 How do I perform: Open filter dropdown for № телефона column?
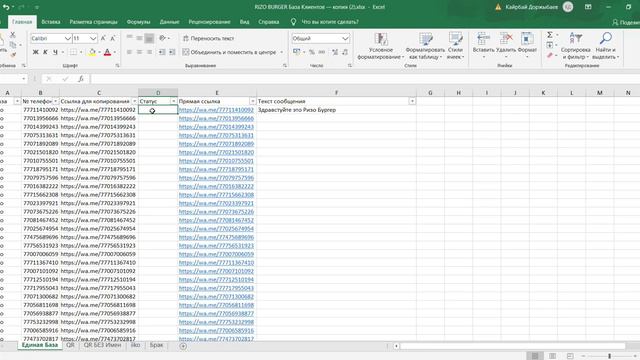(55, 101)
